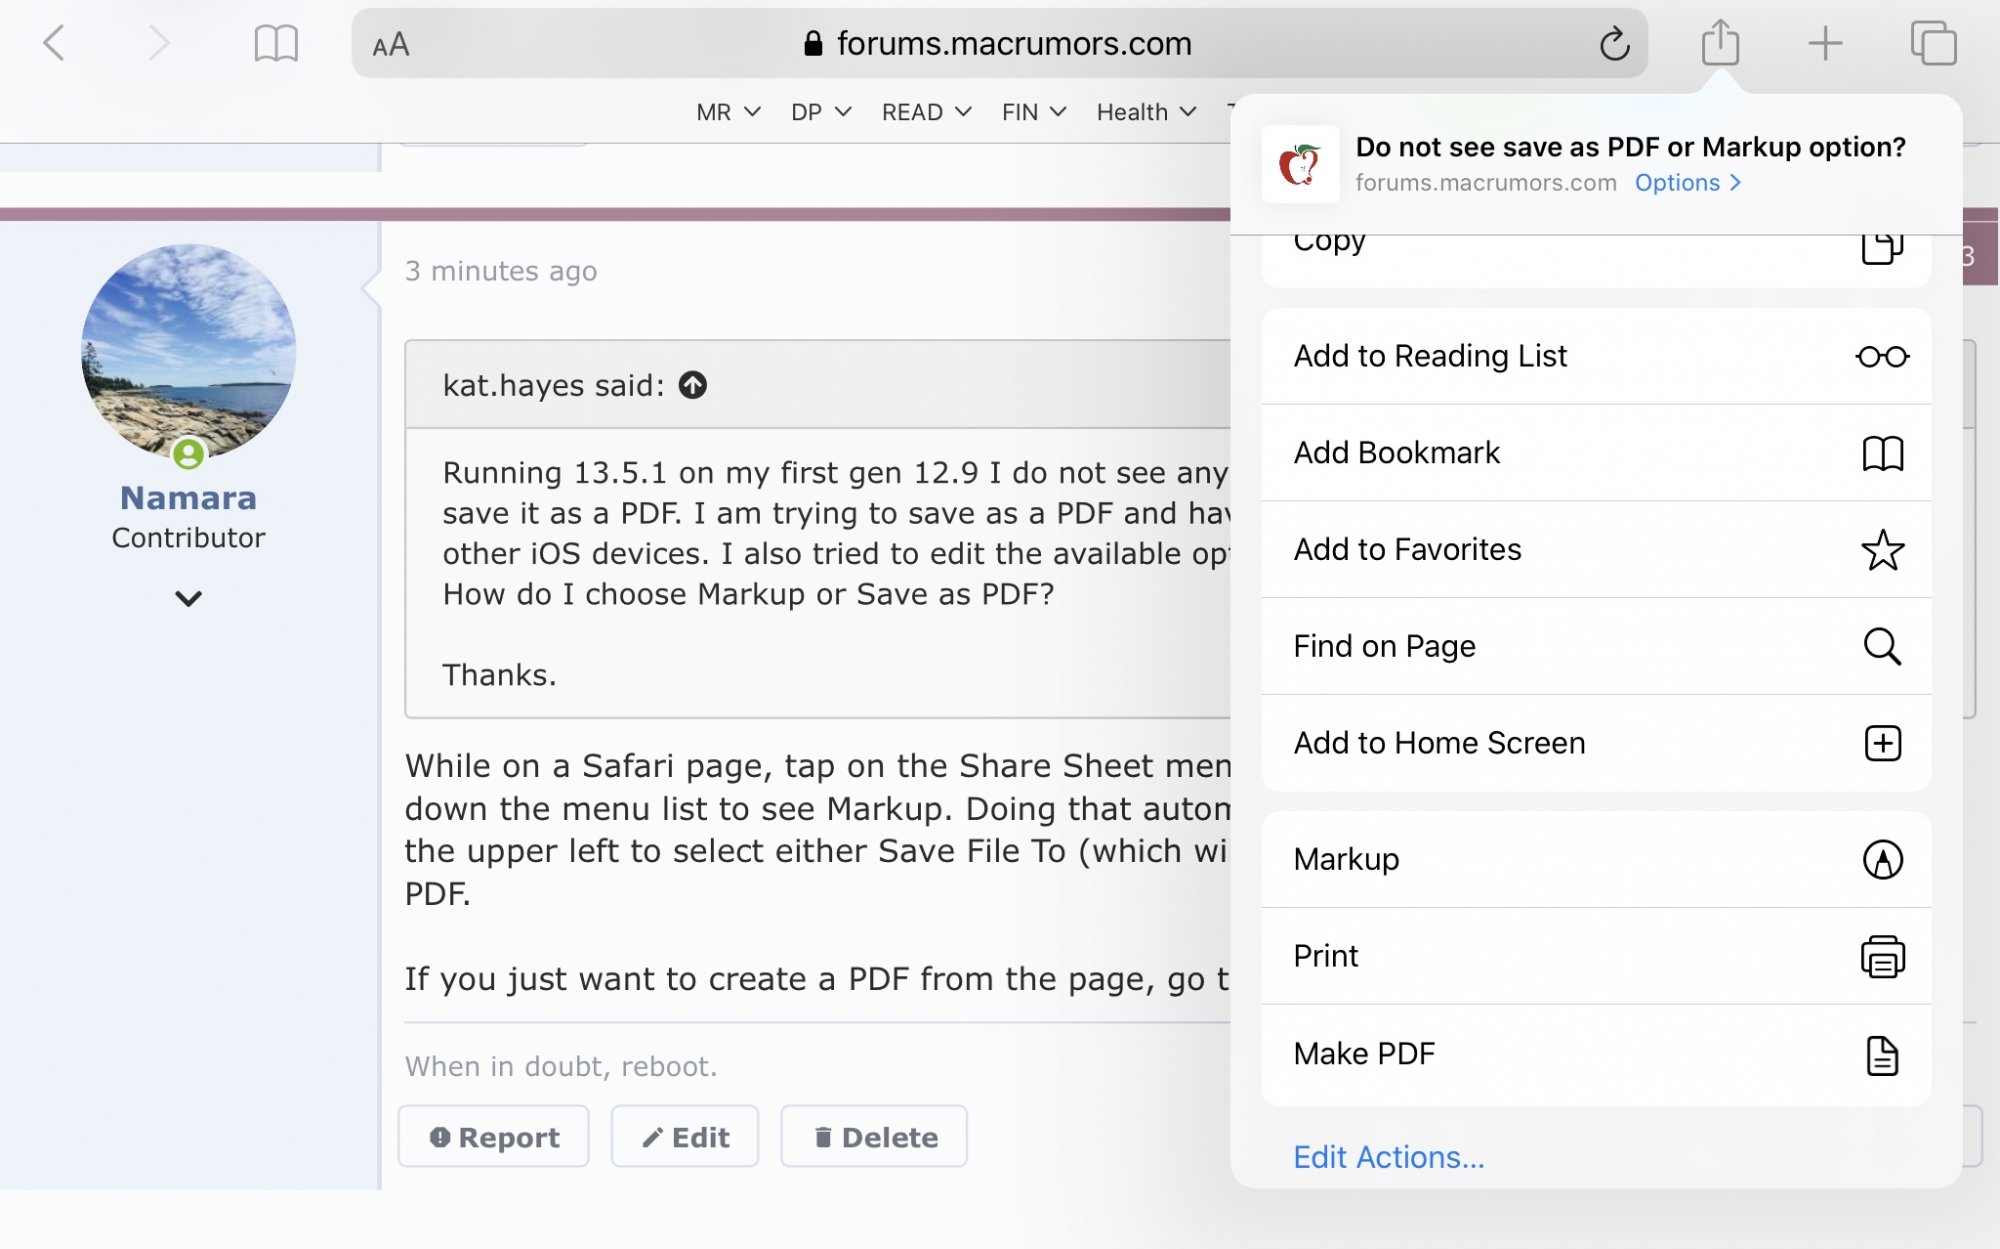
Task: Expand Namara's user info chevron
Action: pyautogui.click(x=188, y=599)
